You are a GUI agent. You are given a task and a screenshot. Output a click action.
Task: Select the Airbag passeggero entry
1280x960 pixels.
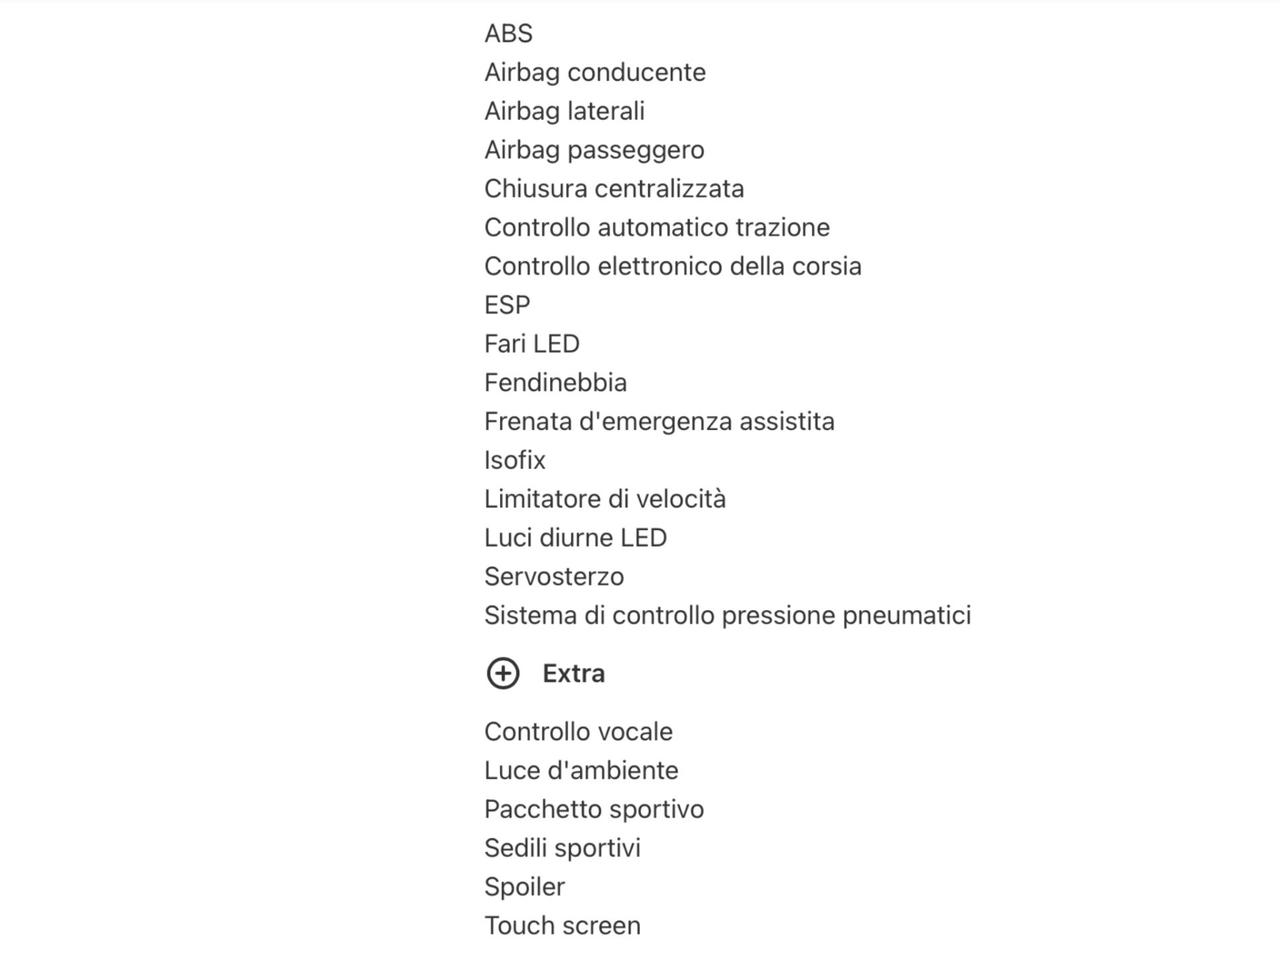click(594, 150)
